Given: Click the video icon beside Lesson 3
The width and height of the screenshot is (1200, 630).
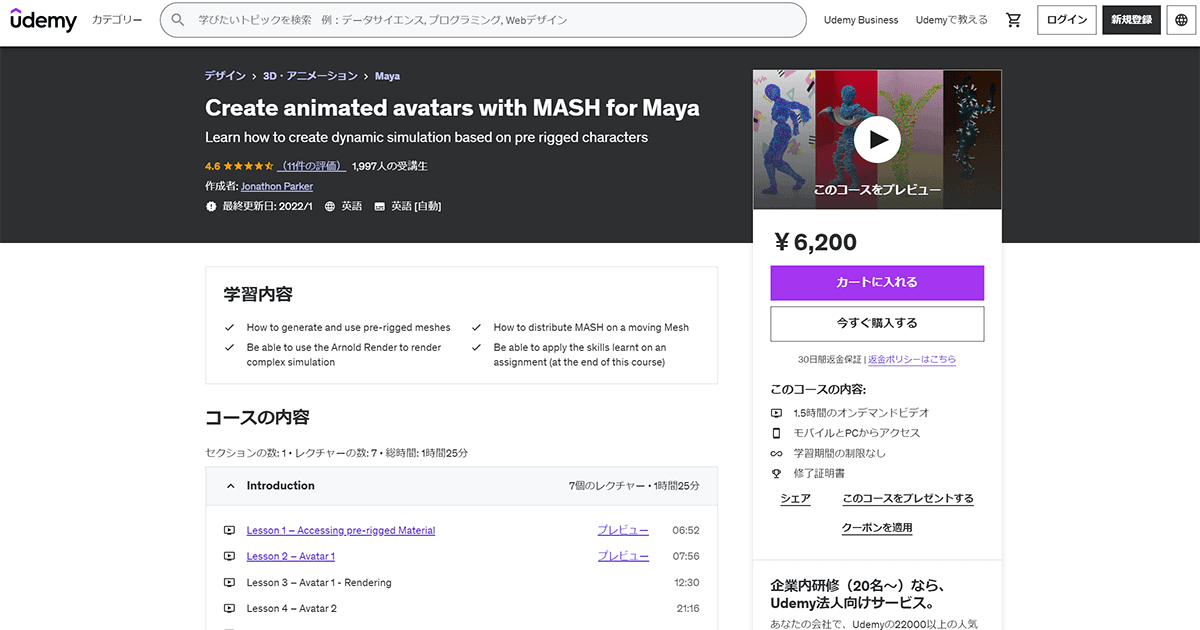Looking at the screenshot, I should pyautogui.click(x=229, y=582).
